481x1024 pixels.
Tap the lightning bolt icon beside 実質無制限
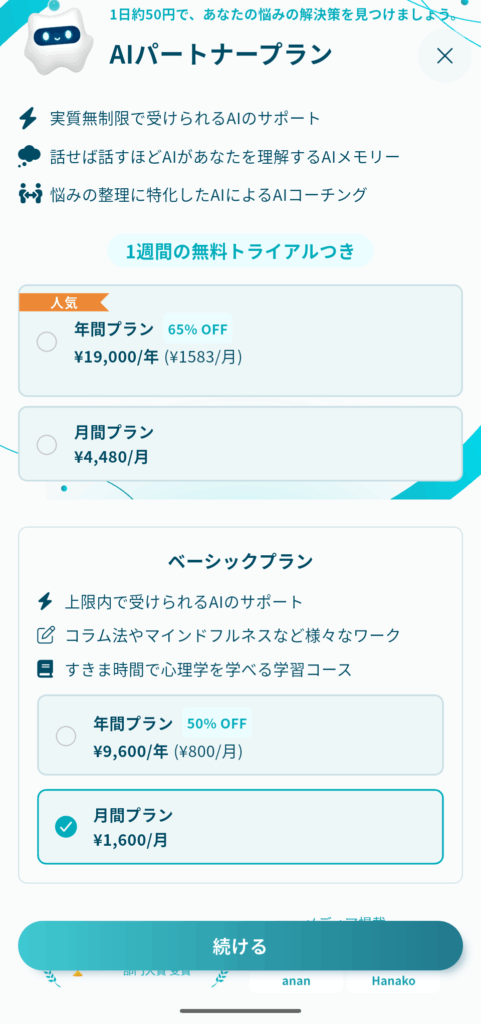pyautogui.click(x=27, y=119)
